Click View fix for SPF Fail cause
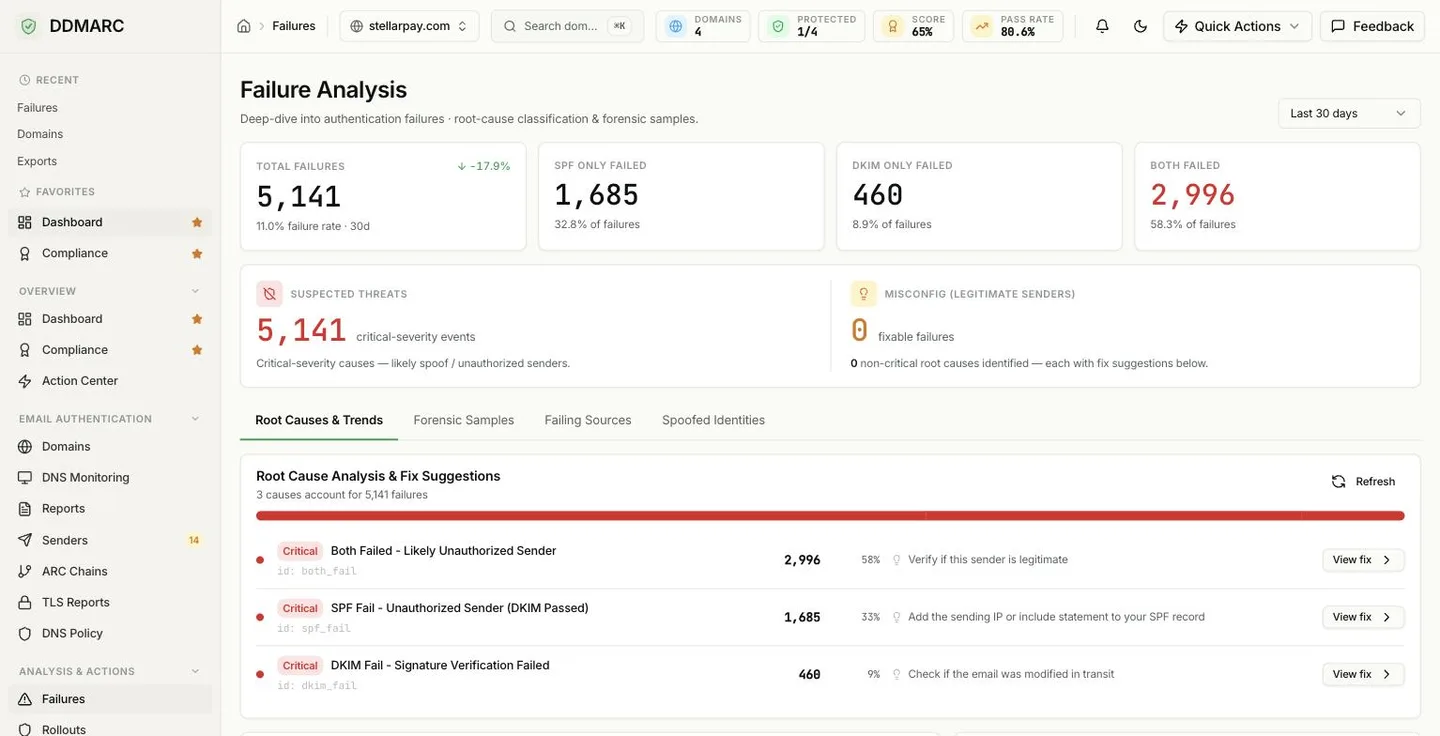Viewport: 1440px width, 736px height. 1363,617
